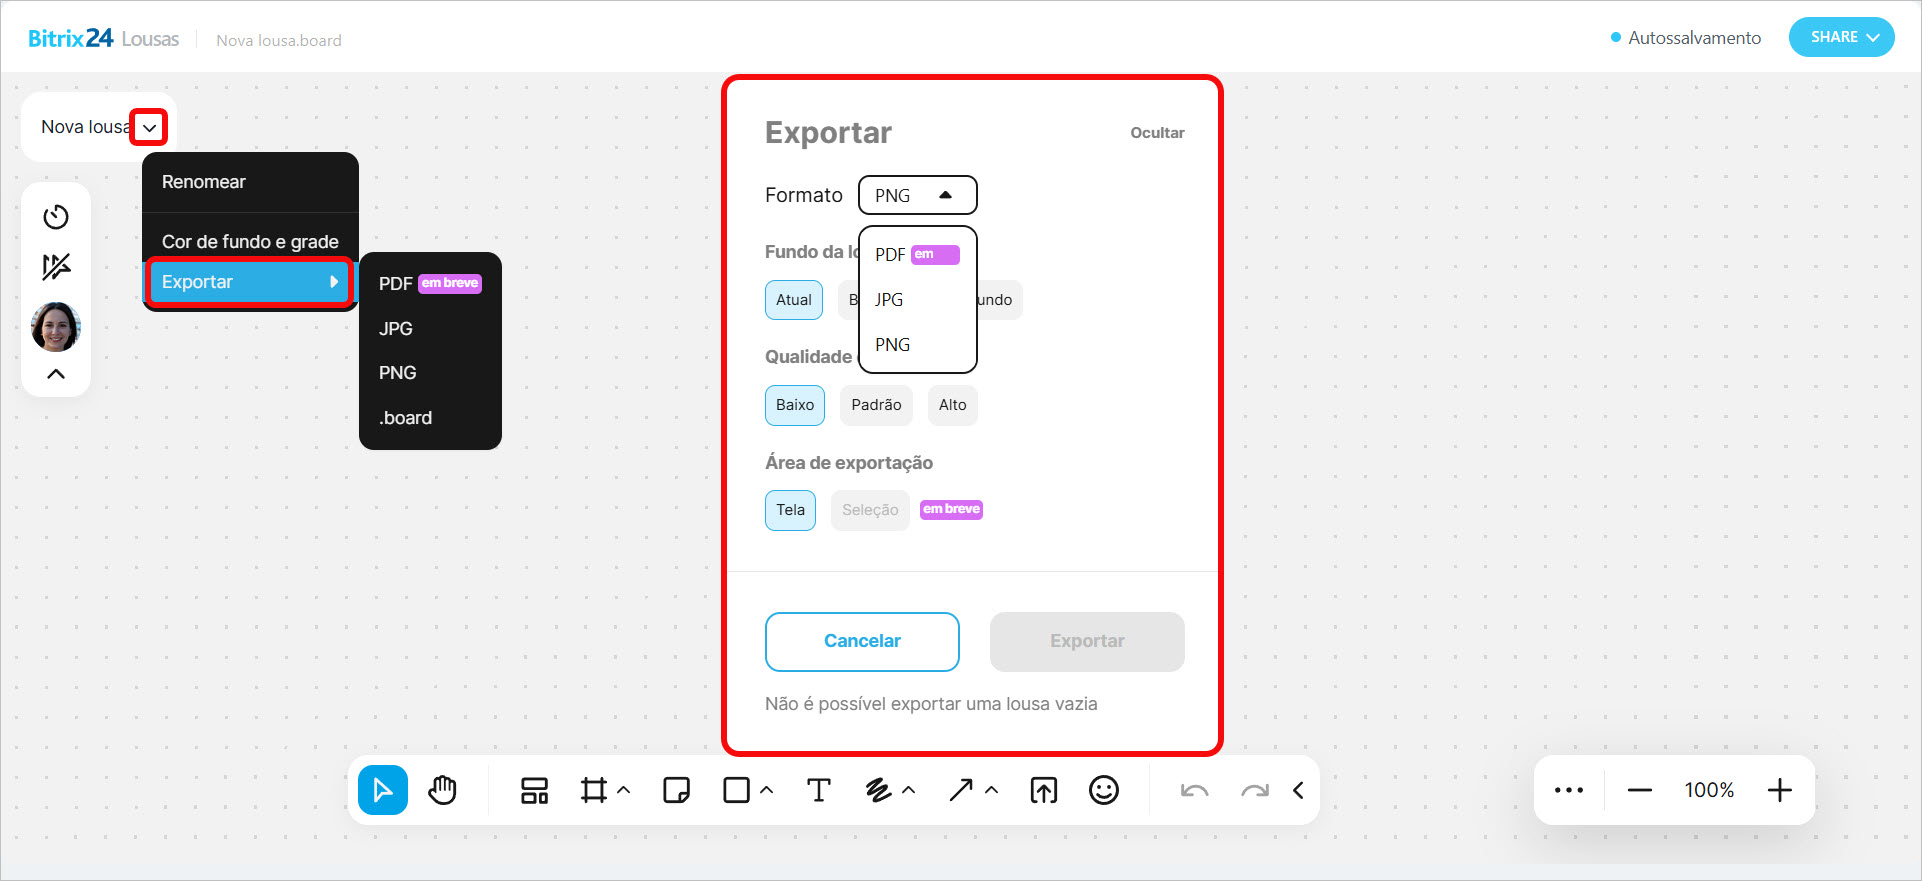This screenshot has height=881, width=1922.
Task: Choose Padrão quality option
Action: click(x=876, y=405)
